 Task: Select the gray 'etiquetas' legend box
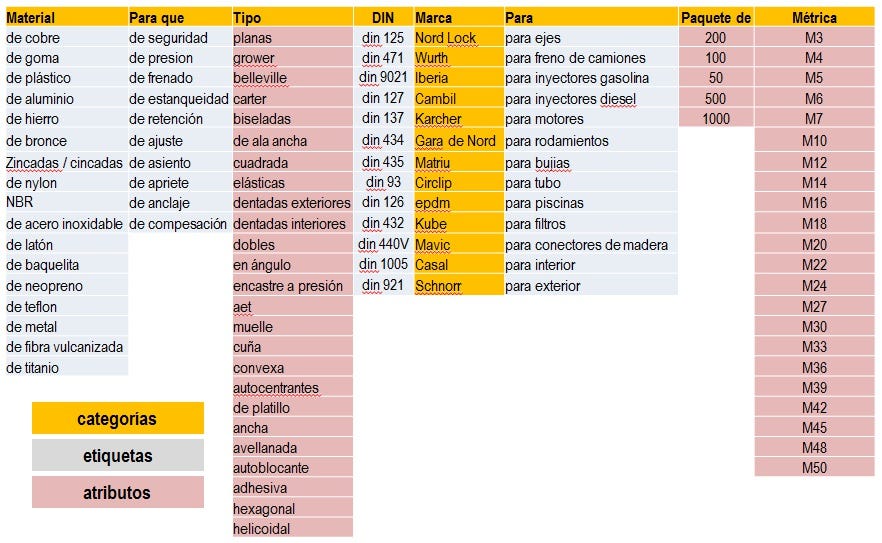pyautogui.click(x=118, y=455)
